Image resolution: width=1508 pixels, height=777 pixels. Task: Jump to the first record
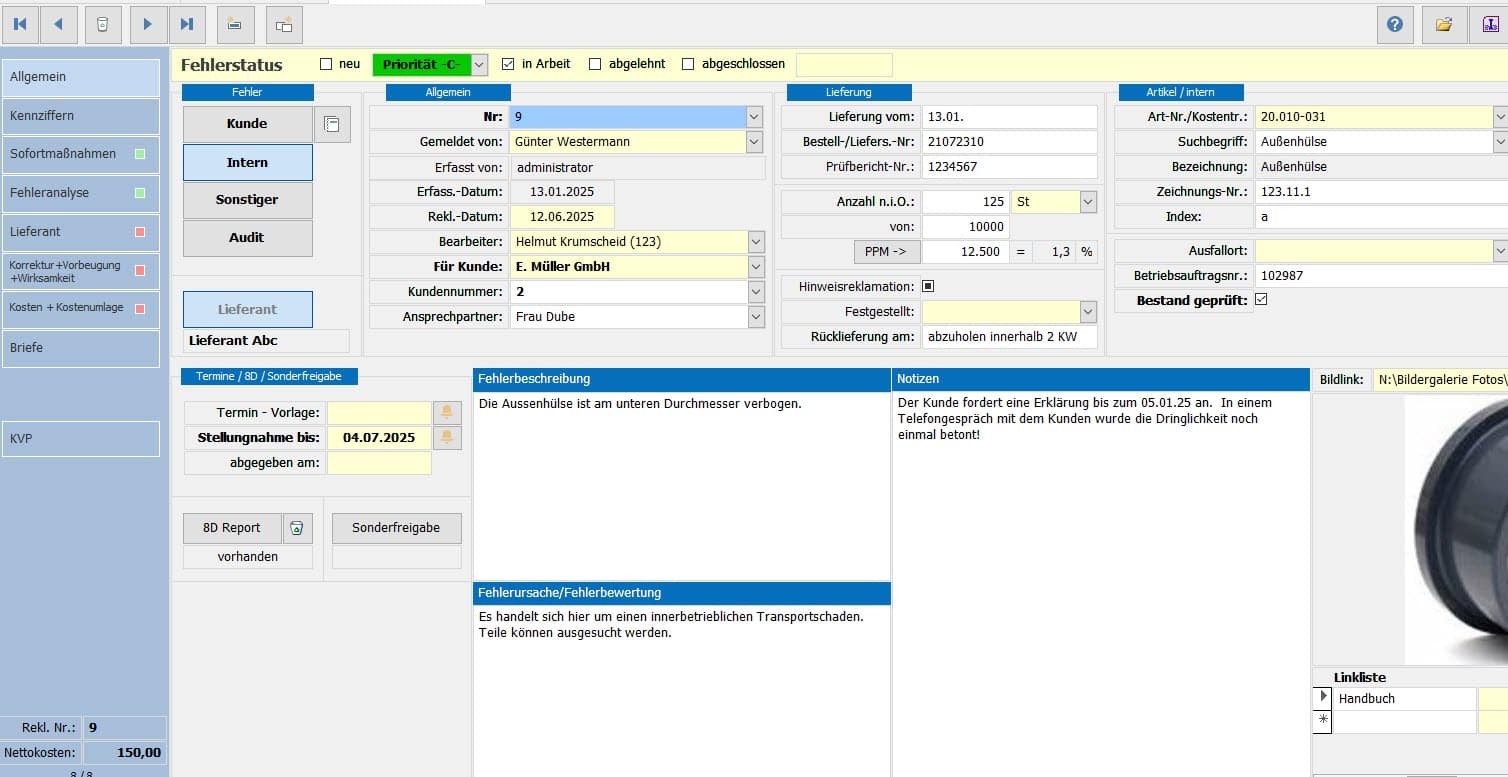(x=20, y=24)
